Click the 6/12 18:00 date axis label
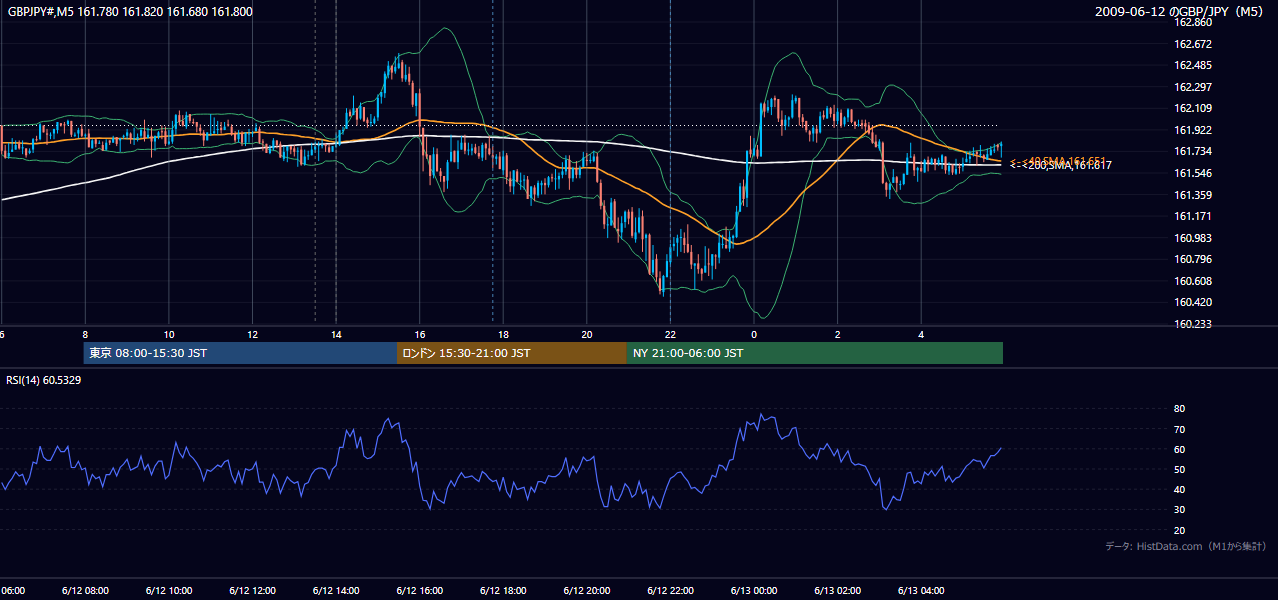The height and width of the screenshot is (600, 1278). 503,591
